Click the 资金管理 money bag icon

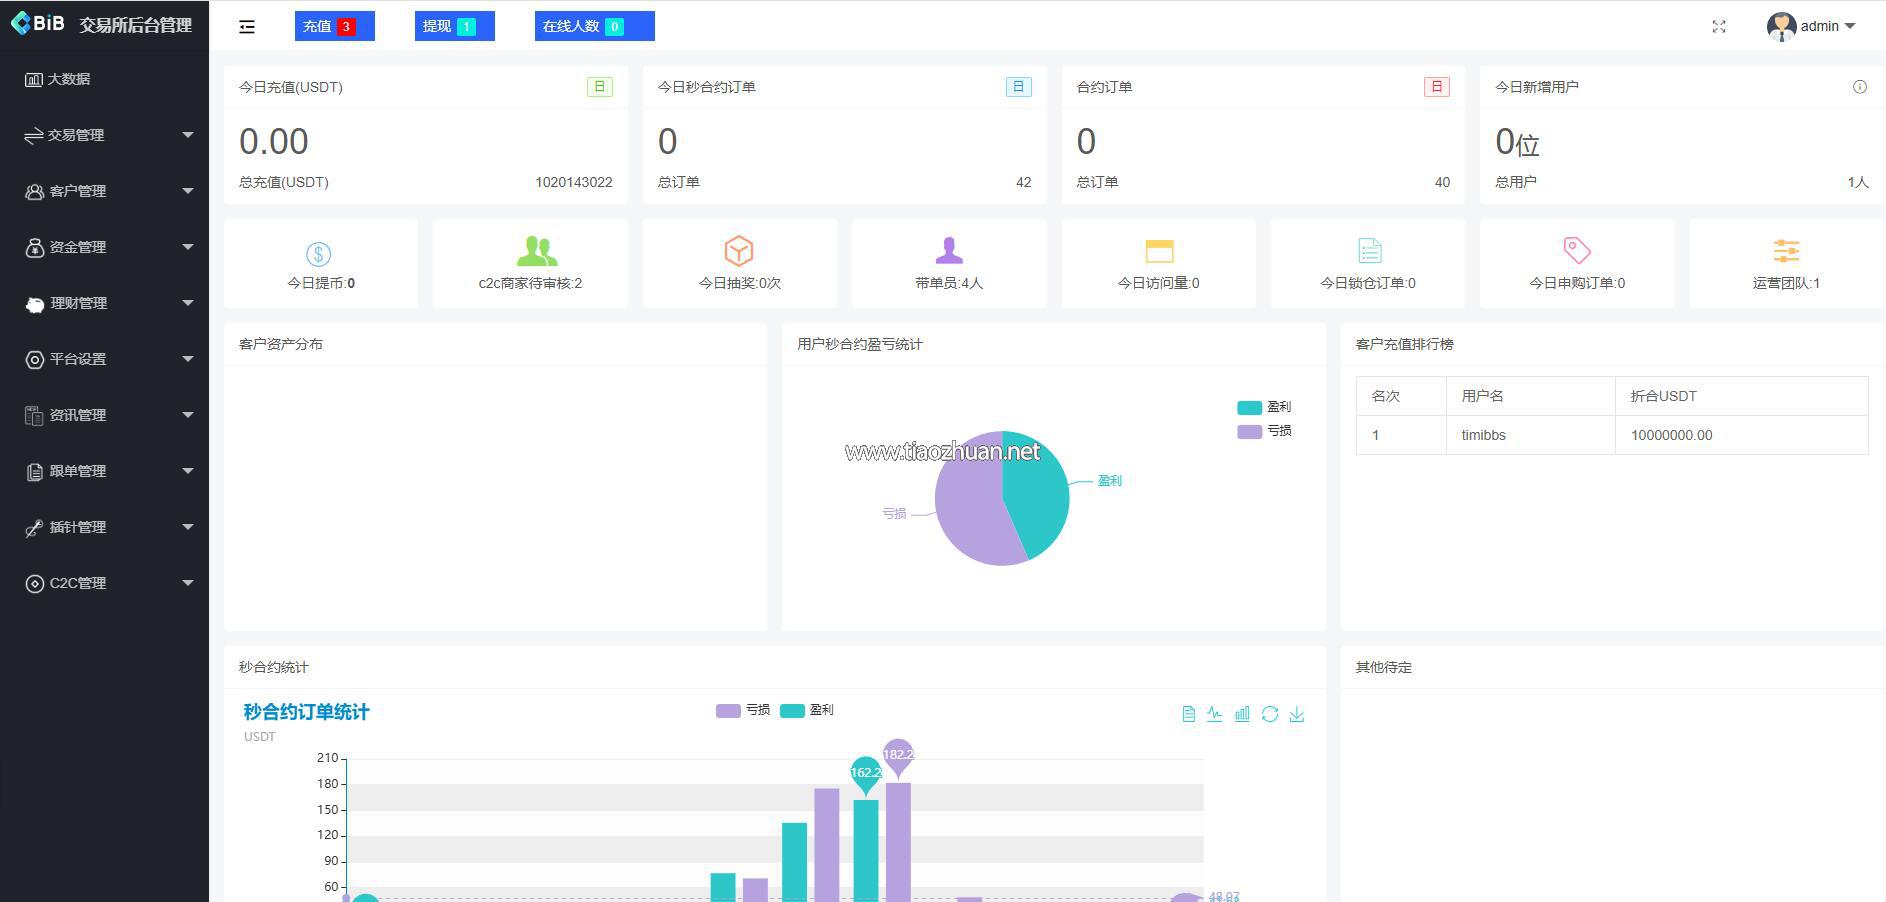point(35,247)
